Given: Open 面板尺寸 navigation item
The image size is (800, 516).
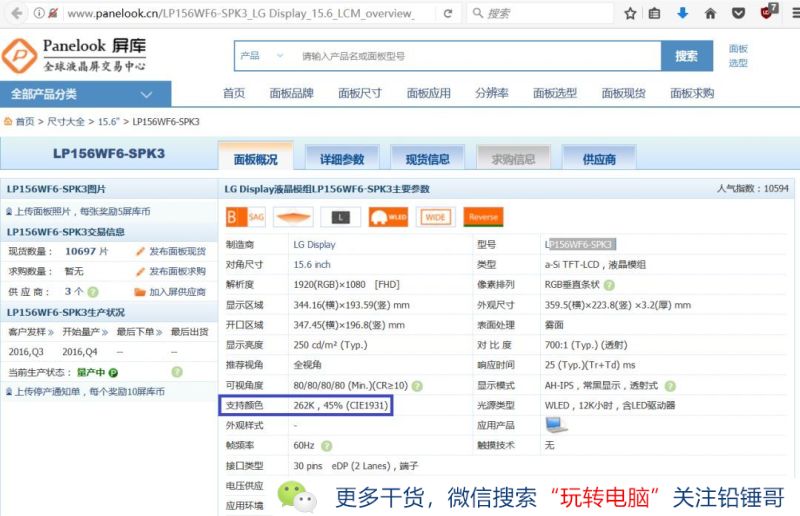Looking at the screenshot, I should click(360, 93).
